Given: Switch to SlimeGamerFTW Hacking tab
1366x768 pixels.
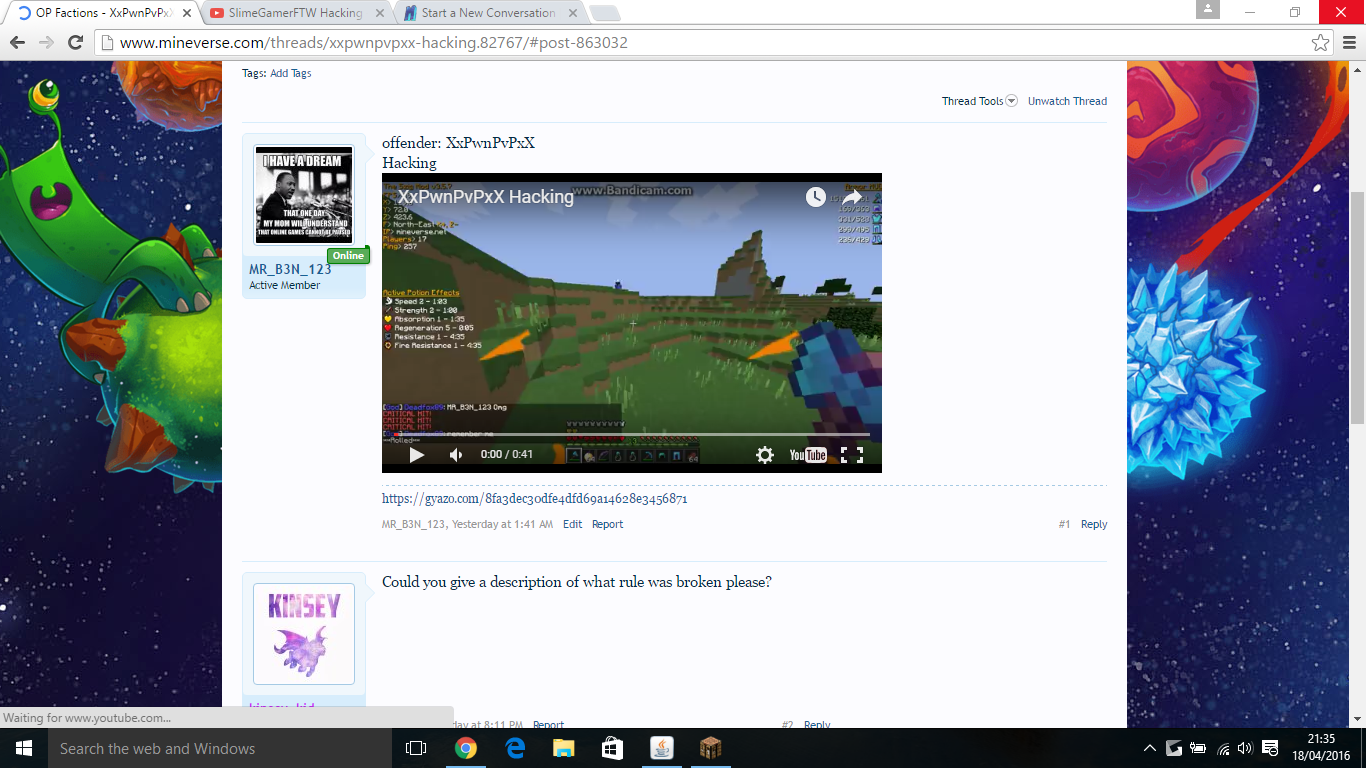Looking at the screenshot, I should coord(295,13).
